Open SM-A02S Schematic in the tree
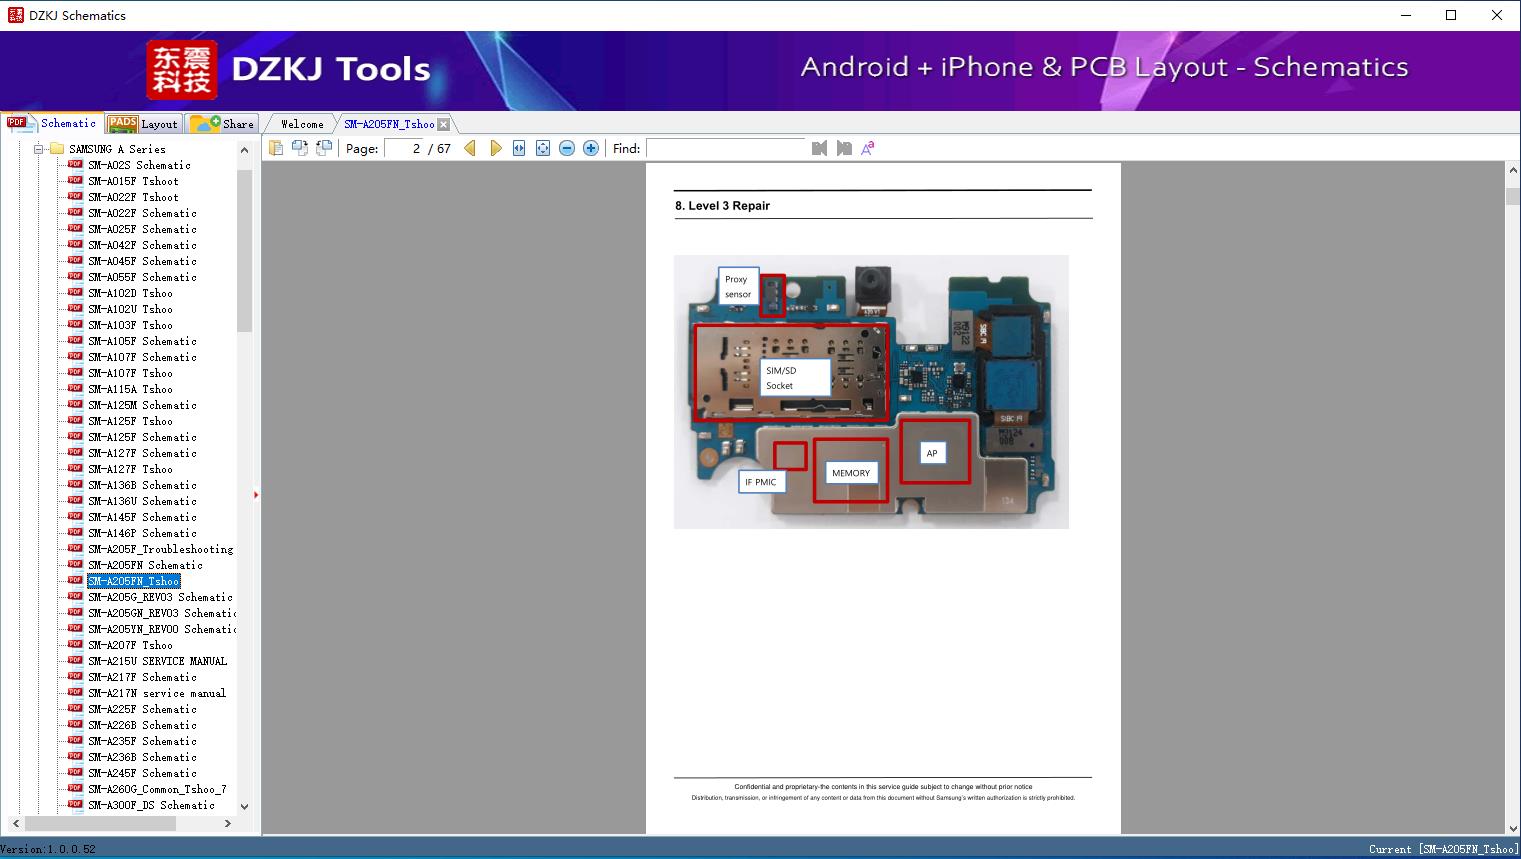This screenshot has height=859, width=1521. point(139,165)
